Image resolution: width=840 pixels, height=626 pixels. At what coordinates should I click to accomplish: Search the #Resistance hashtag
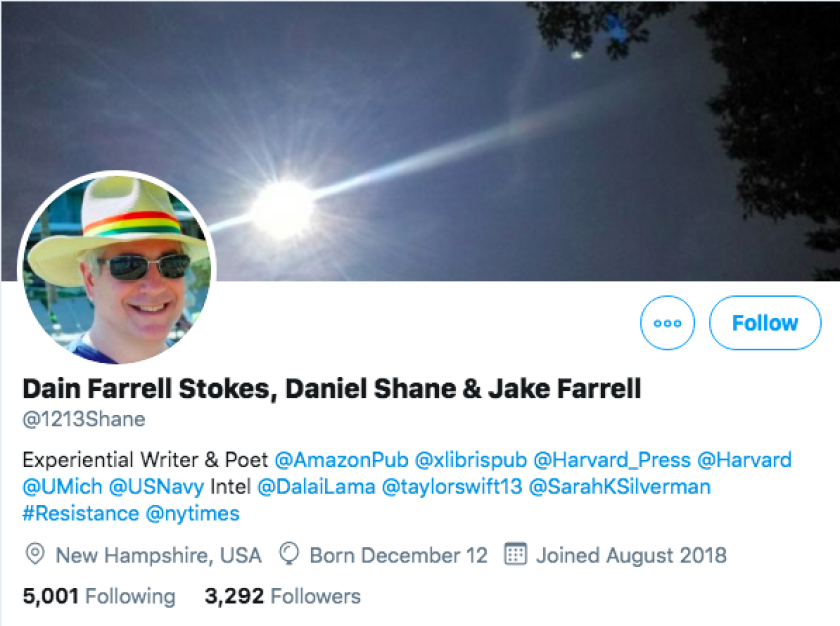pyautogui.click(x=81, y=514)
